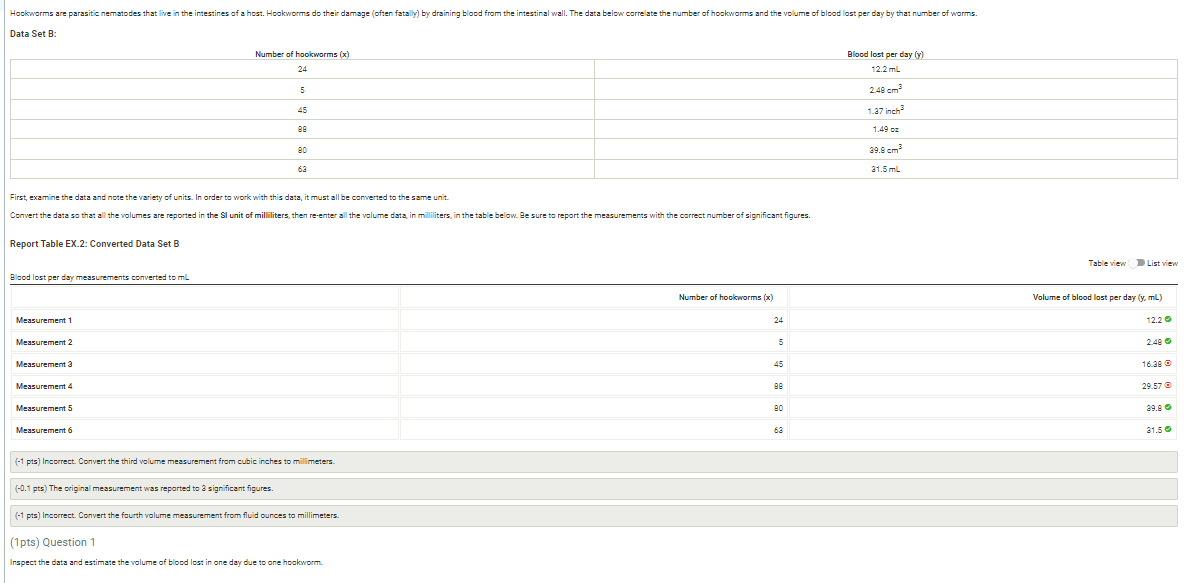Click '39.8 cm³' in Data Set B
The image size is (1193, 583).
click(x=886, y=148)
